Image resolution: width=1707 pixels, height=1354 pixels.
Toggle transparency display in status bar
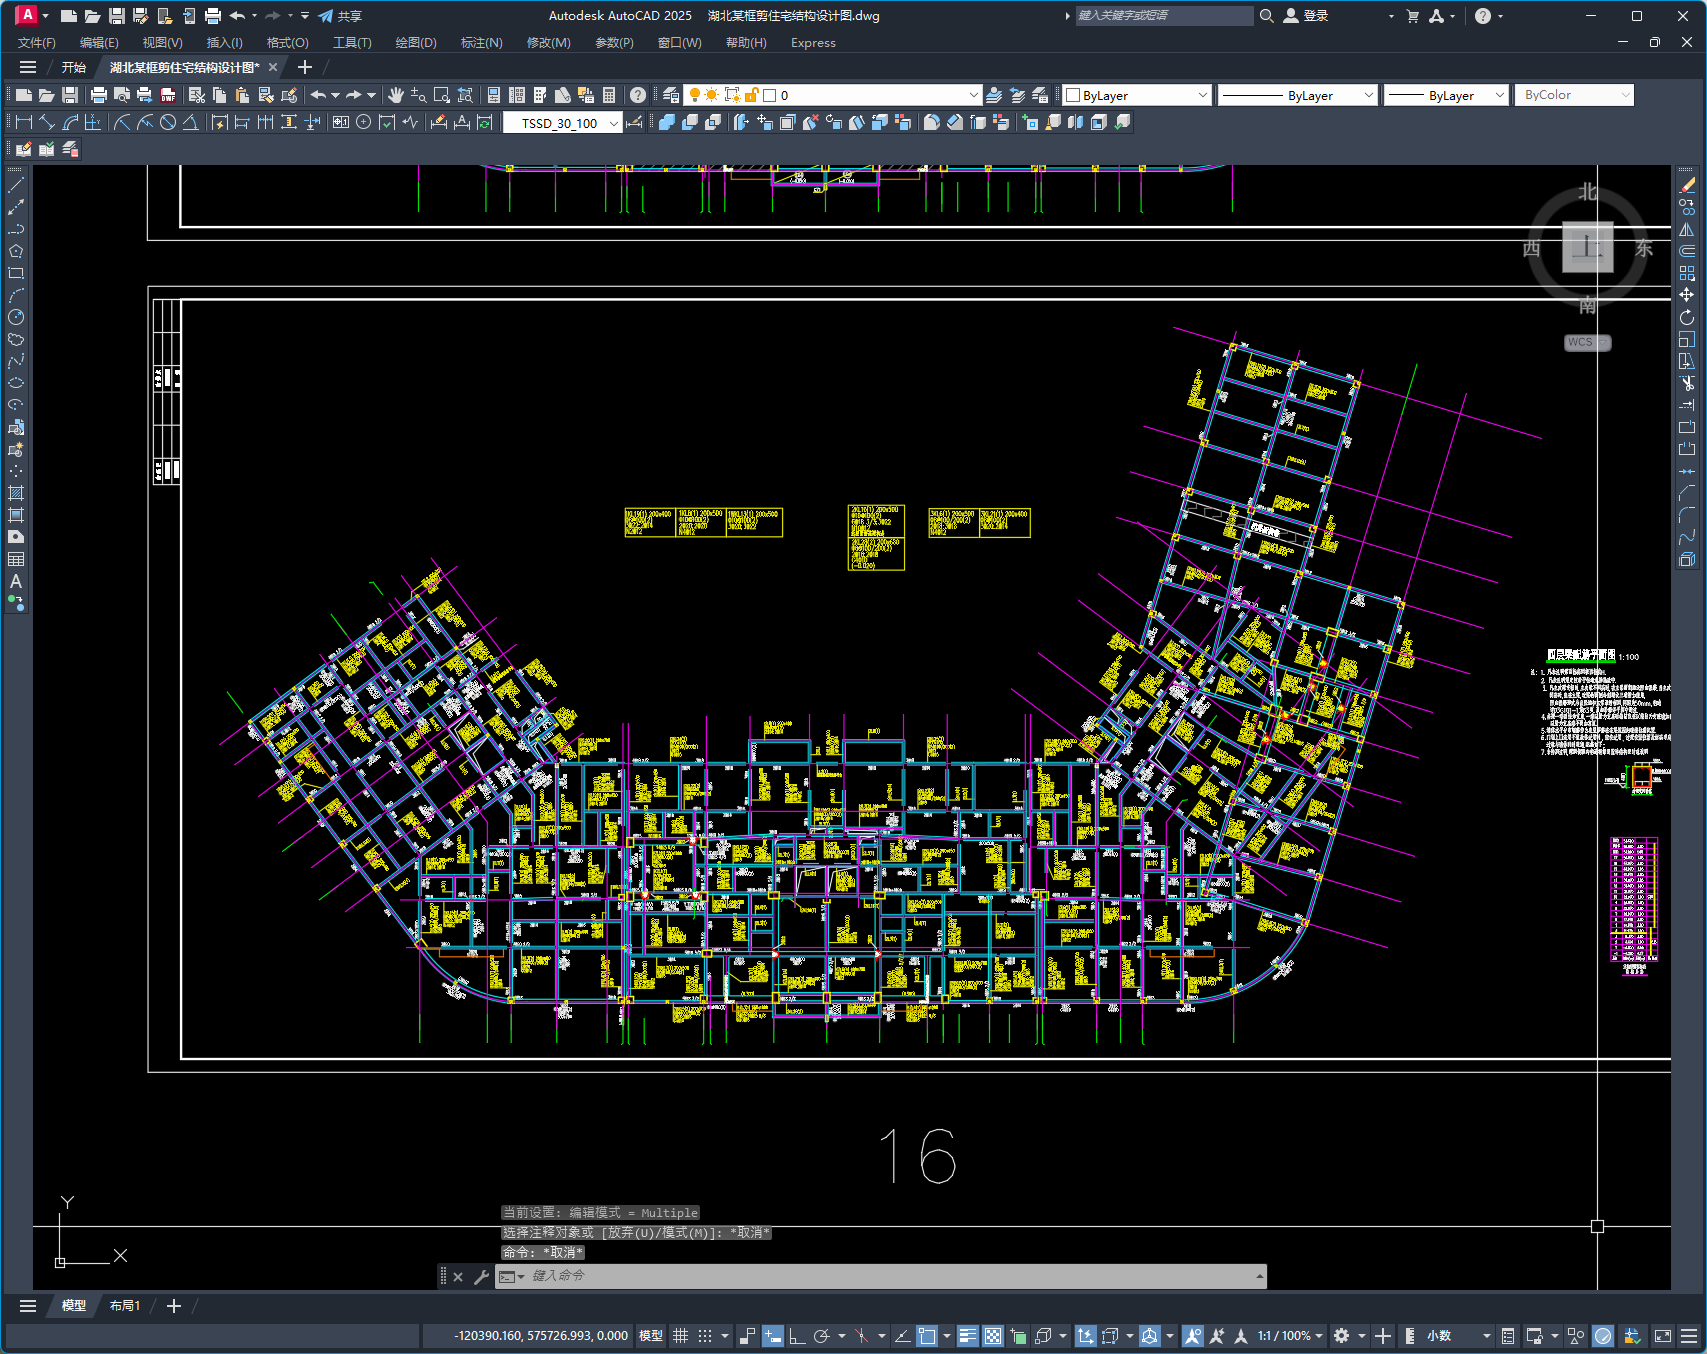(993, 1336)
